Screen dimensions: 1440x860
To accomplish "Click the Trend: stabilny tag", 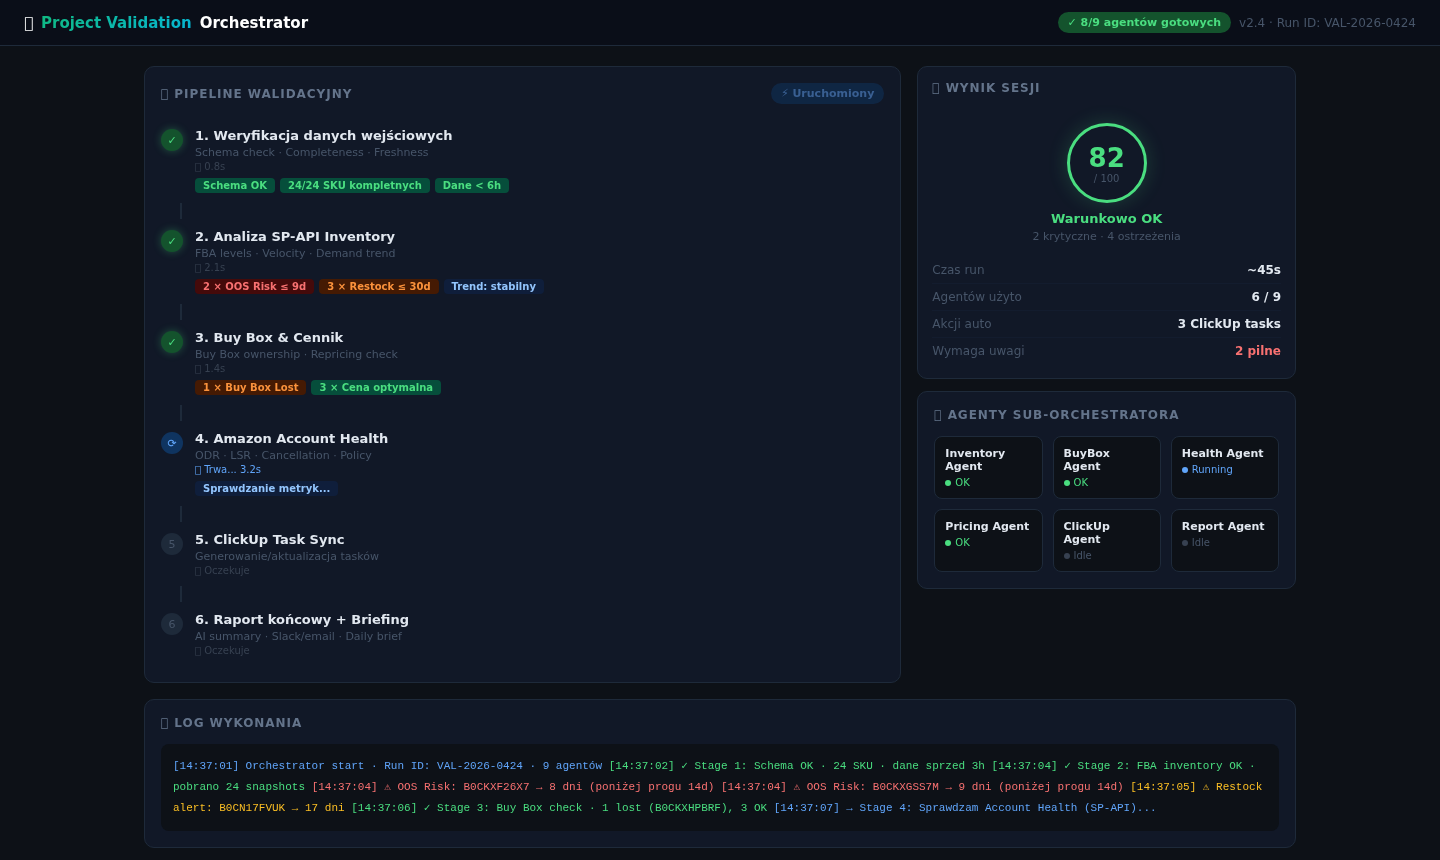I will pyautogui.click(x=493, y=286).
